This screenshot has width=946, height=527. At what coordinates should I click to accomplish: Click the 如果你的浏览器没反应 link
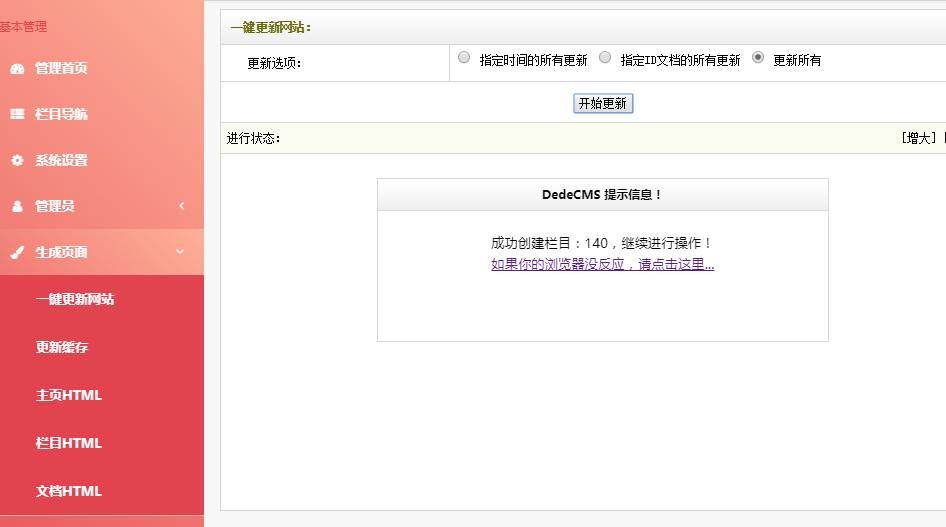603,264
